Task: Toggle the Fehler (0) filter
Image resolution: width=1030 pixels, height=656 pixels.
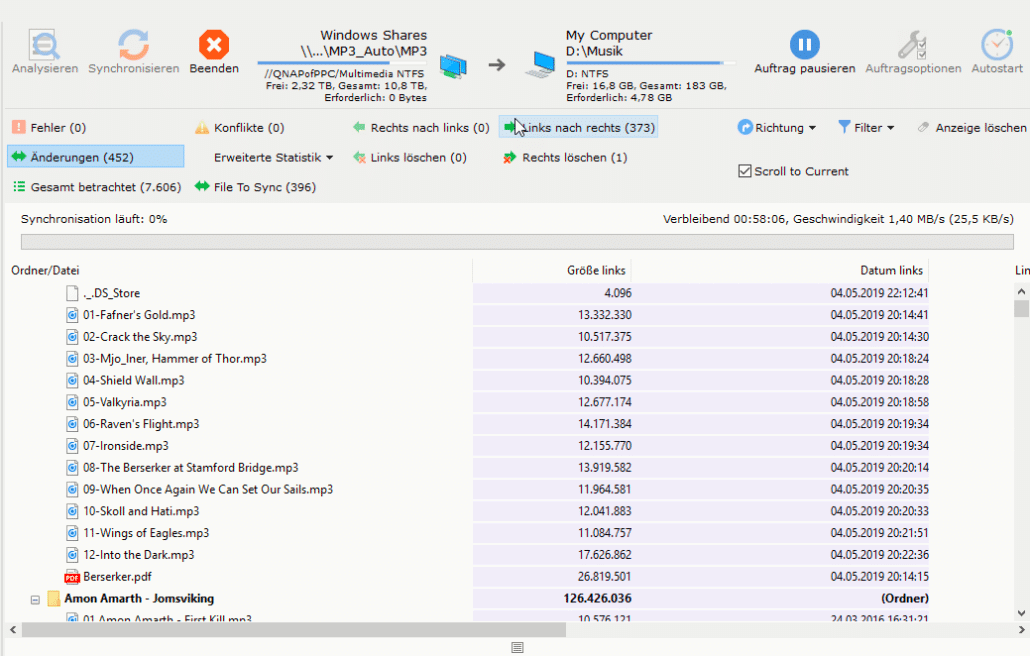Action: click(50, 128)
